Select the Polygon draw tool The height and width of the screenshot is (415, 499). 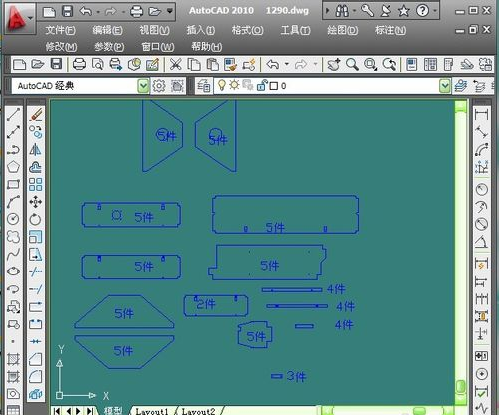click(13, 167)
